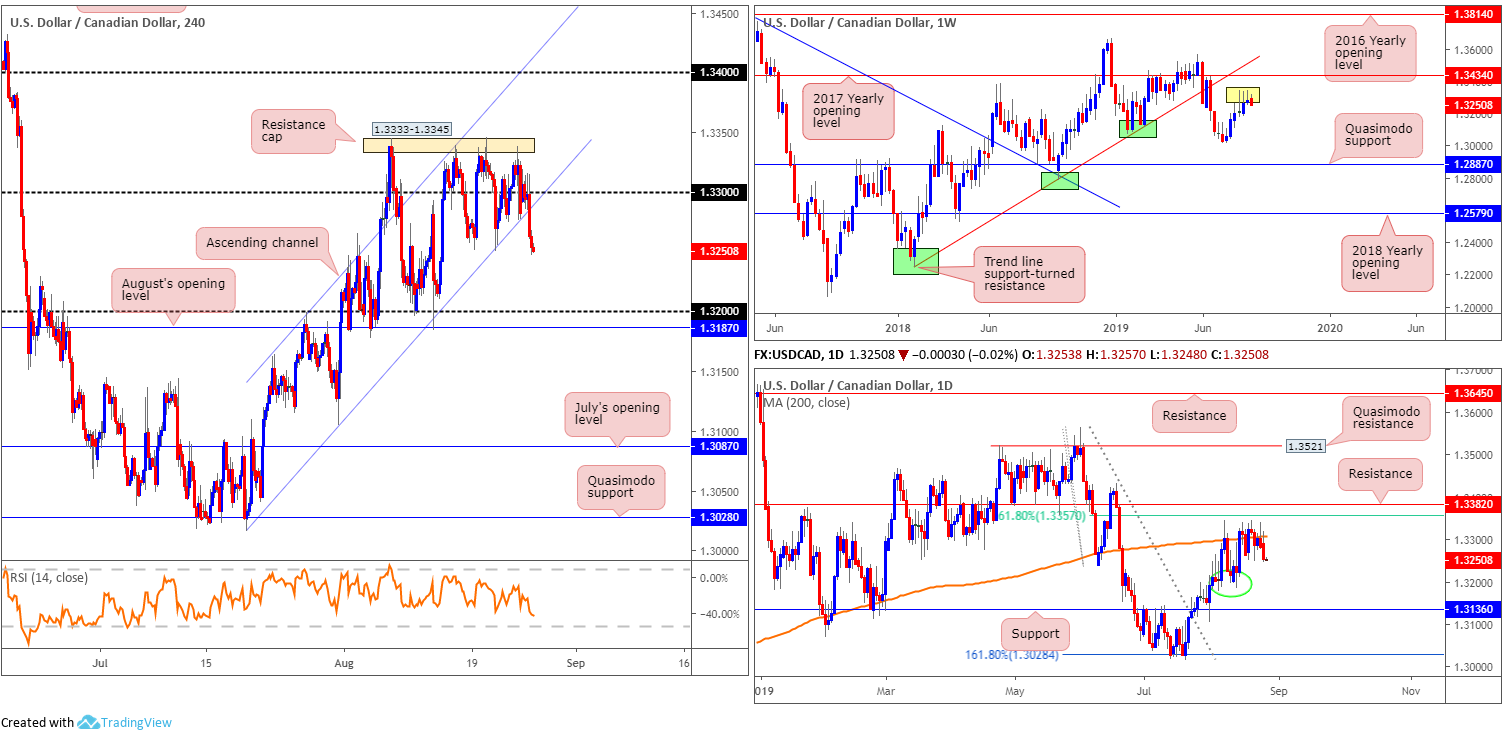The width and height of the screenshot is (1505, 738).
Task: Select 'Resistance' callout above the 1.33820 level
Action: (1379, 473)
